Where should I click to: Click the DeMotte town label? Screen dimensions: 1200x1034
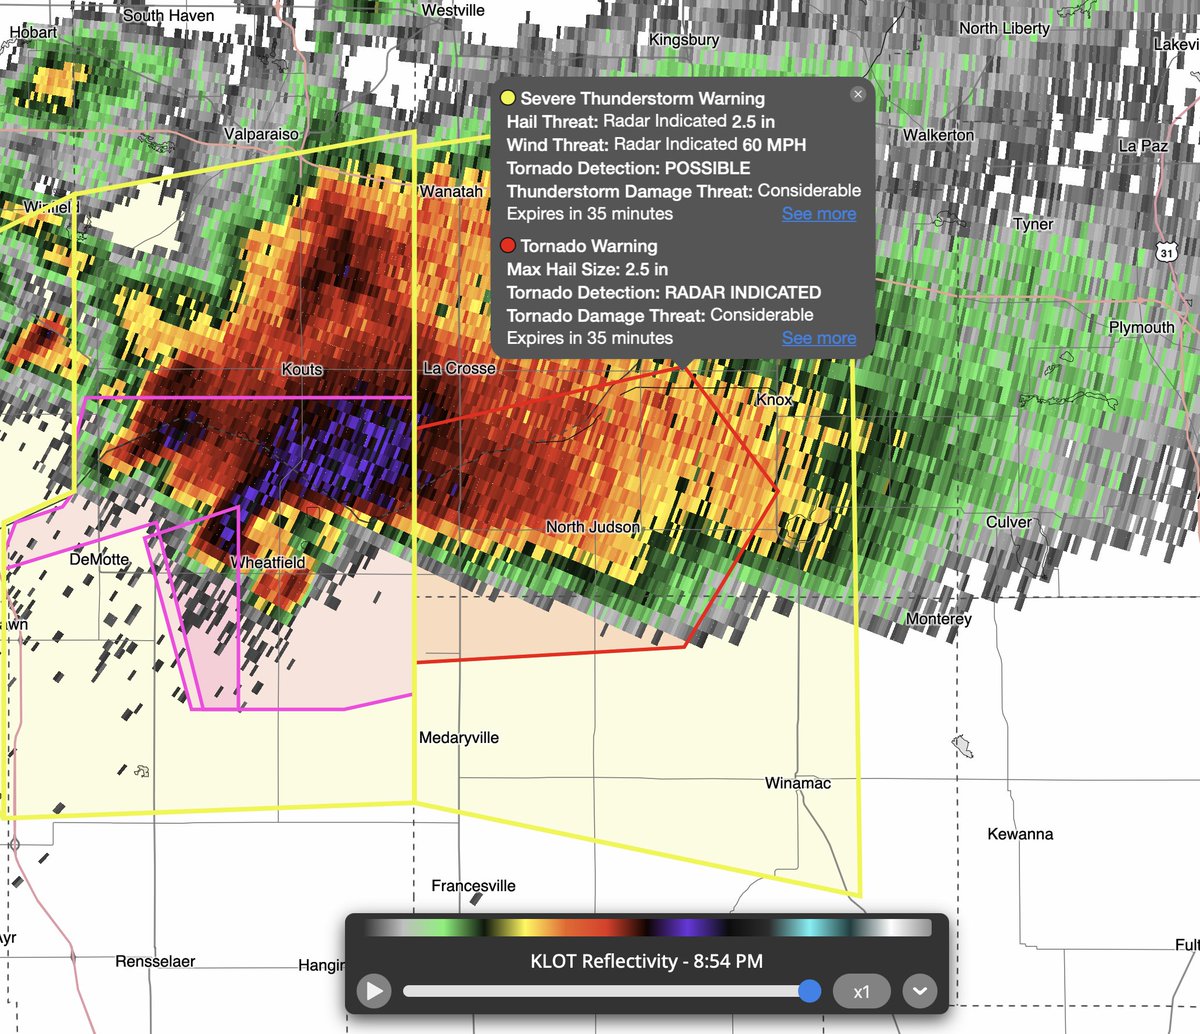coord(99,560)
